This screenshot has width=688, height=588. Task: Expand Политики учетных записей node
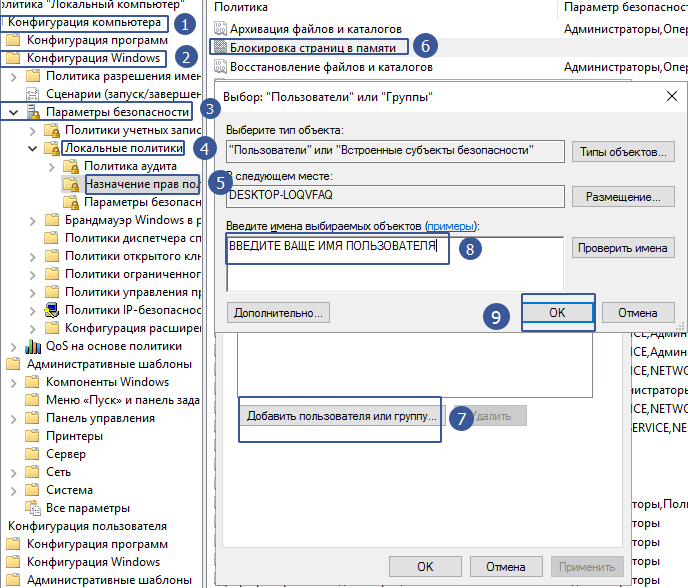pyautogui.click(x=32, y=131)
